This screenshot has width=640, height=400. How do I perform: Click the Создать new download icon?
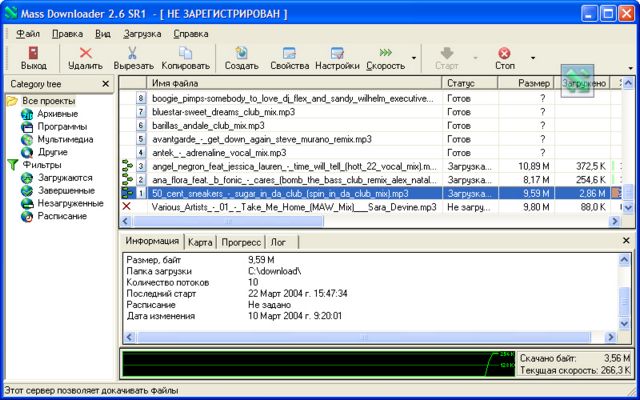pos(242,53)
